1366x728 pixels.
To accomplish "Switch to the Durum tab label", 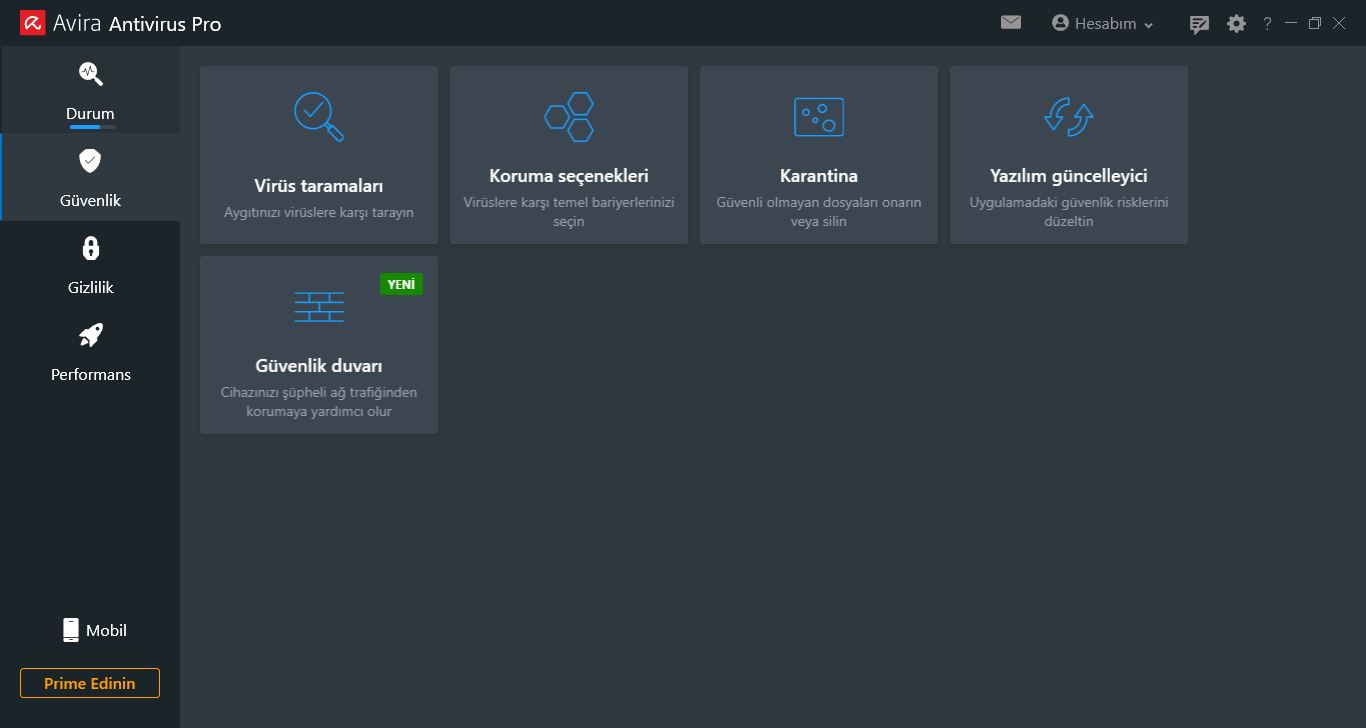I will (x=90, y=113).
